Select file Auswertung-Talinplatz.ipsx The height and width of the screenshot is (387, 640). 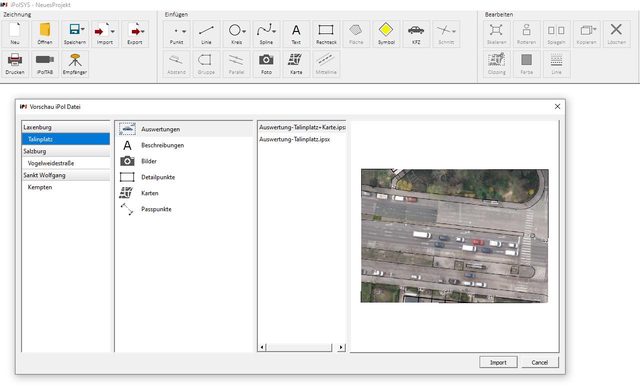302,139
